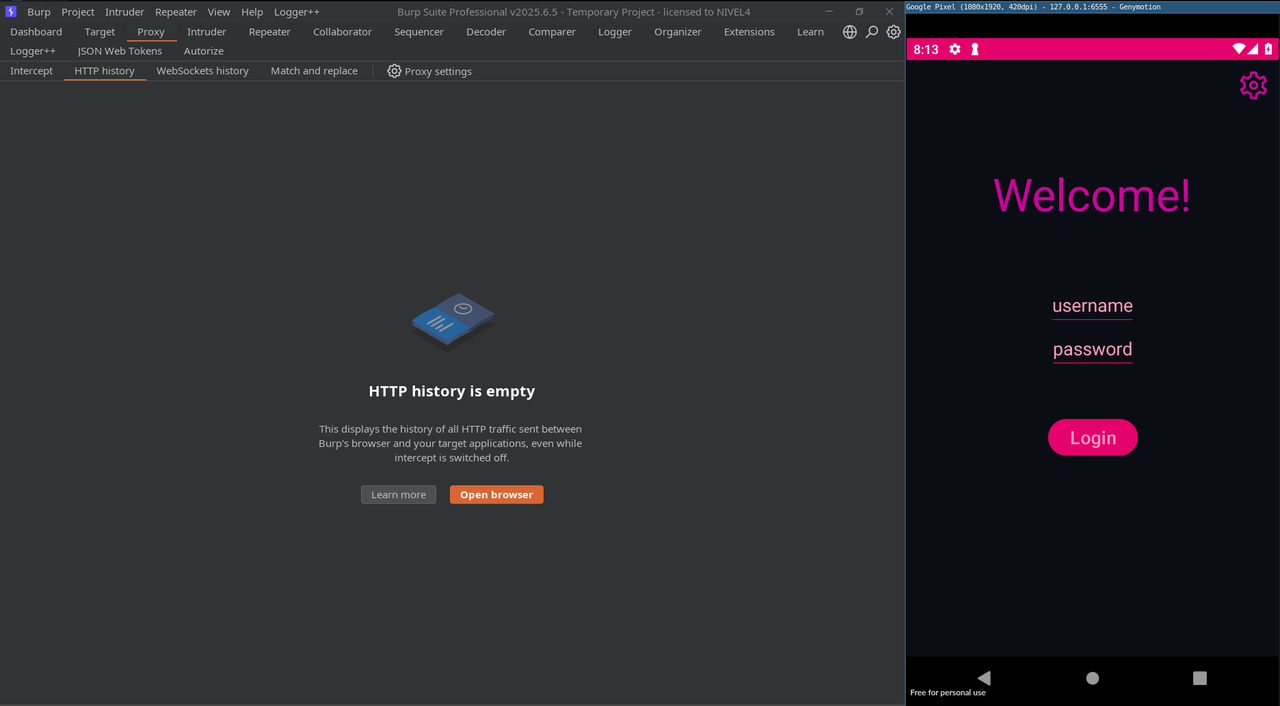Open the View menu
The width and height of the screenshot is (1280, 706).
coord(219,12)
